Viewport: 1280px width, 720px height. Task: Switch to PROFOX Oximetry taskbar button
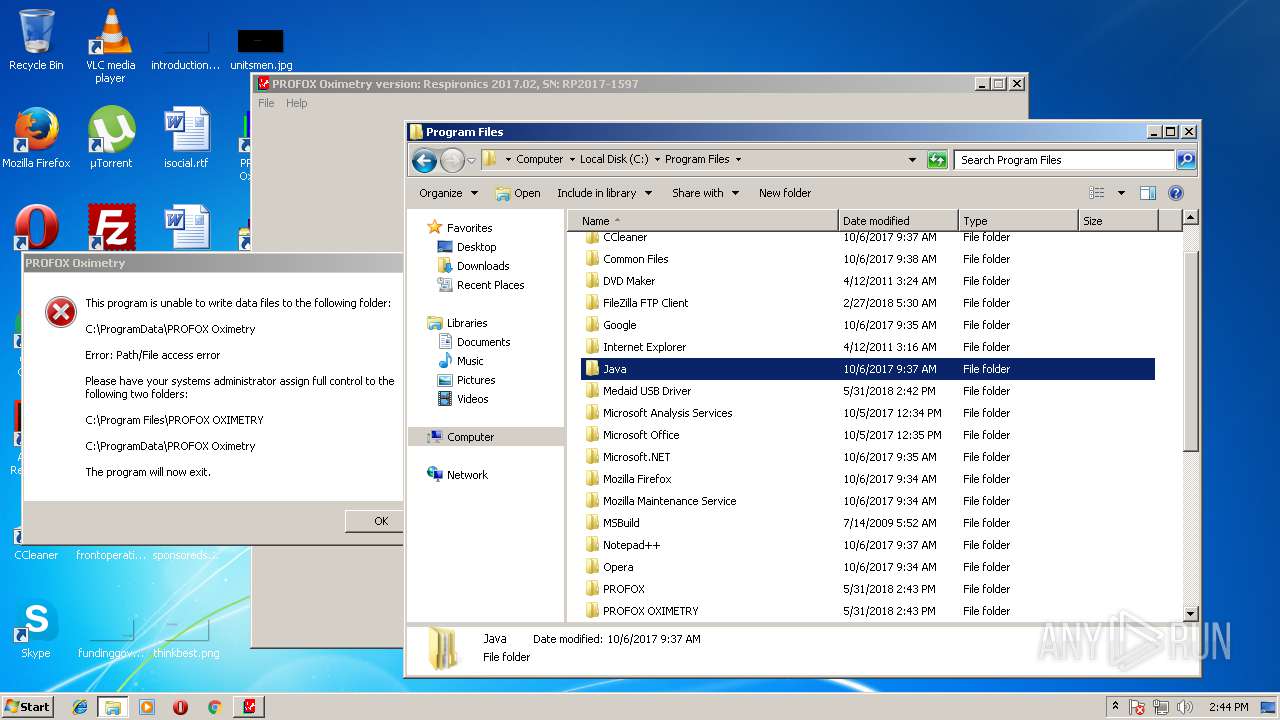click(248, 707)
